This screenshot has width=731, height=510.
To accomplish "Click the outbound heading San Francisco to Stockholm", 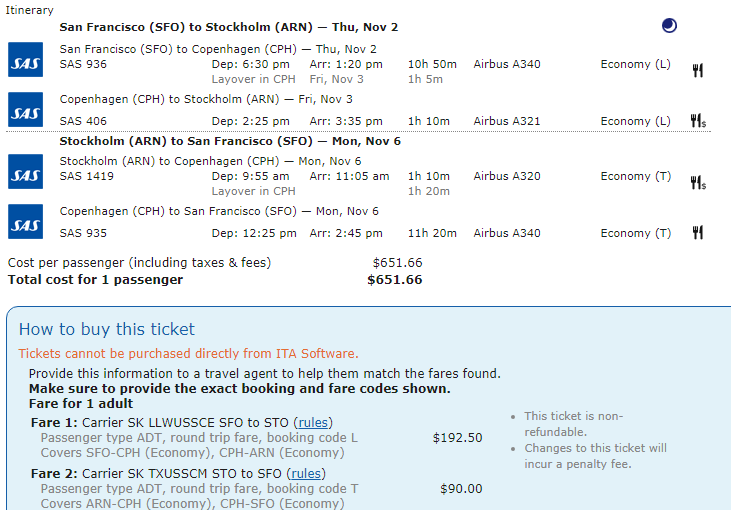I will click(229, 27).
